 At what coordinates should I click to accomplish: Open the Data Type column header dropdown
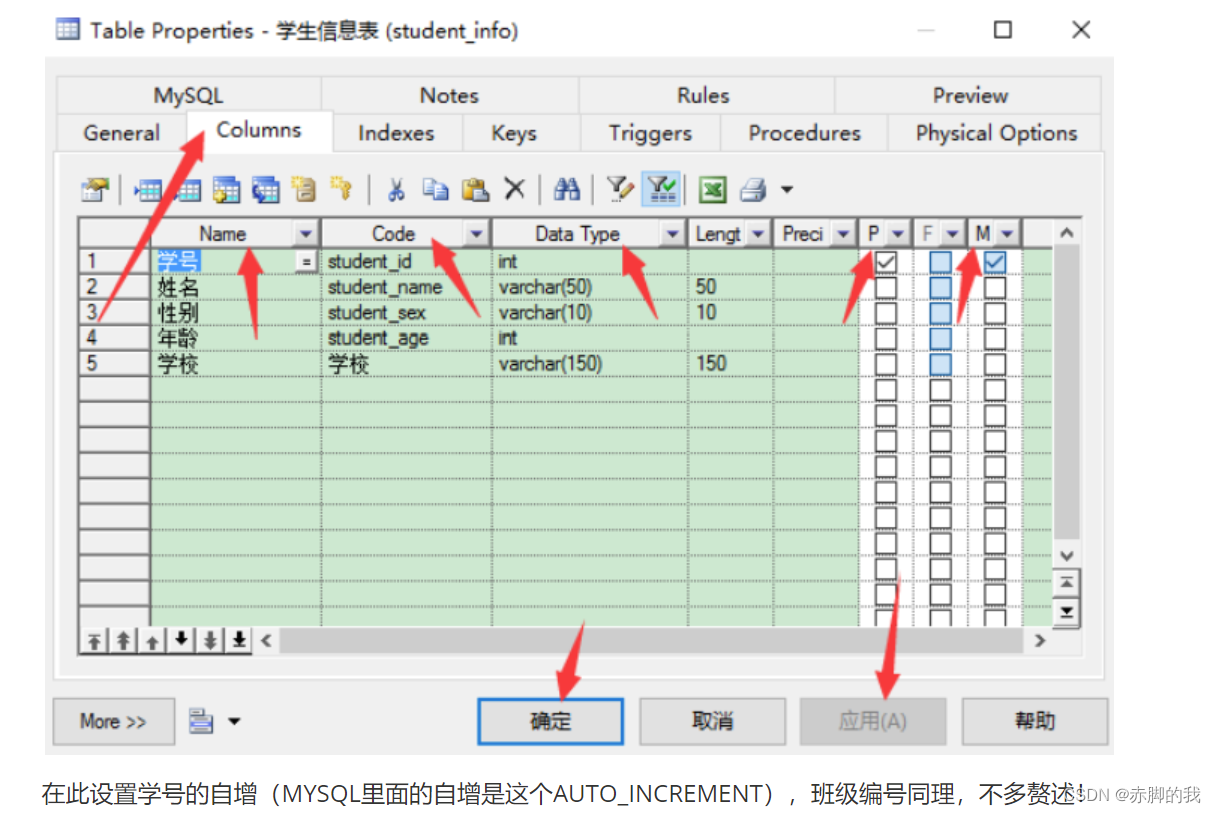672,234
